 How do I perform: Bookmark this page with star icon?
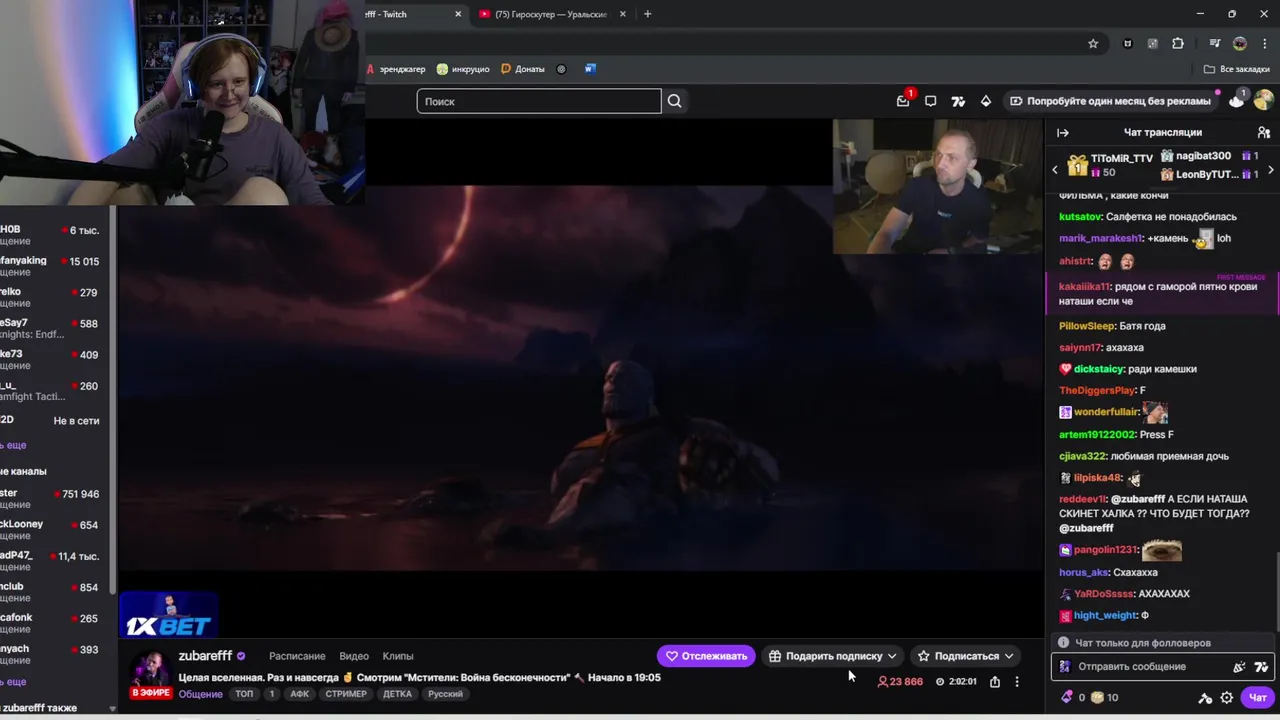(1093, 43)
